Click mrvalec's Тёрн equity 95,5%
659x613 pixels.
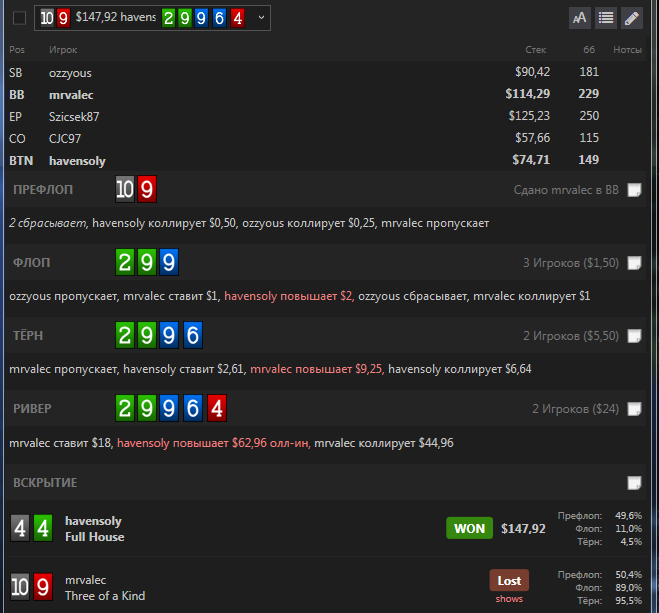point(629,601)
